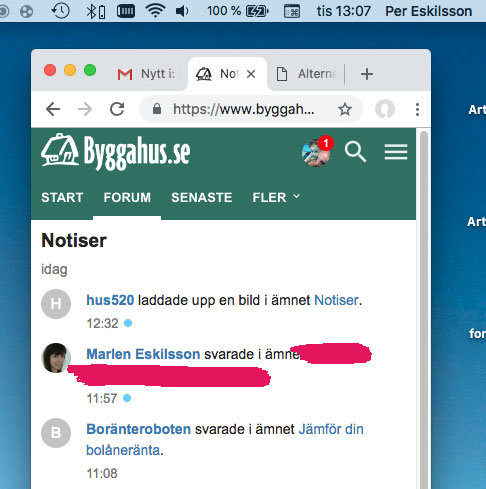Open the Notiser topic link
The height and width of the screenshot is (489, 486).
(x=337, y=300)
